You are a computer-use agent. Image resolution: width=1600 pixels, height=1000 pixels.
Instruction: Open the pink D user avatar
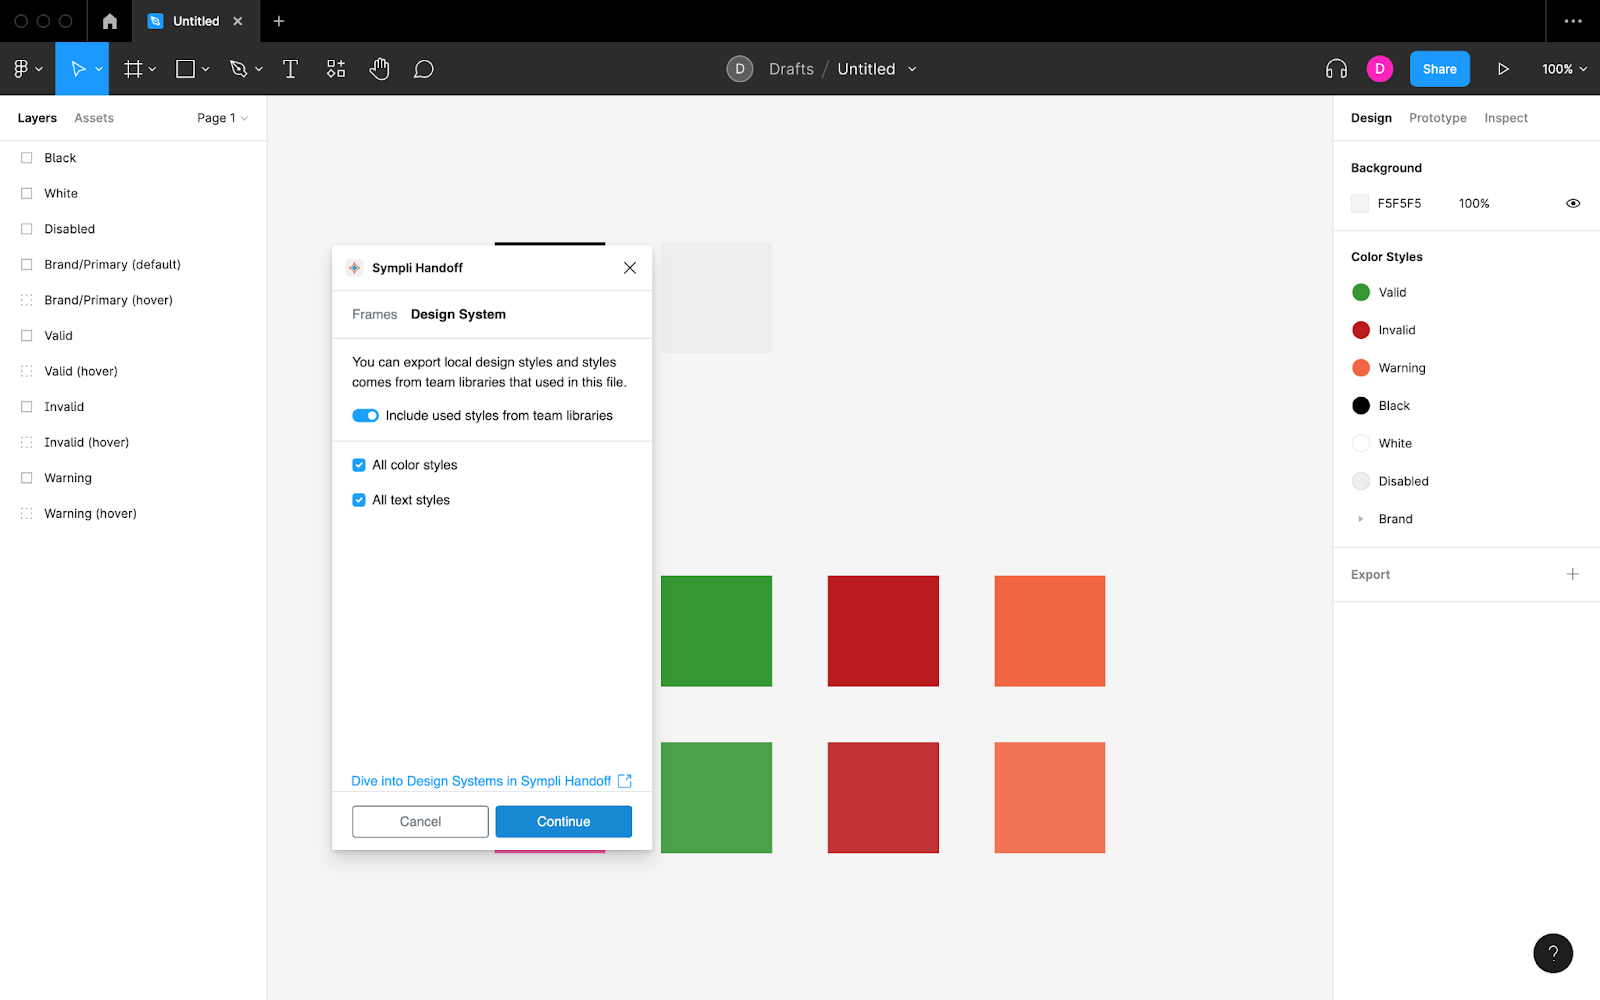1380,69
